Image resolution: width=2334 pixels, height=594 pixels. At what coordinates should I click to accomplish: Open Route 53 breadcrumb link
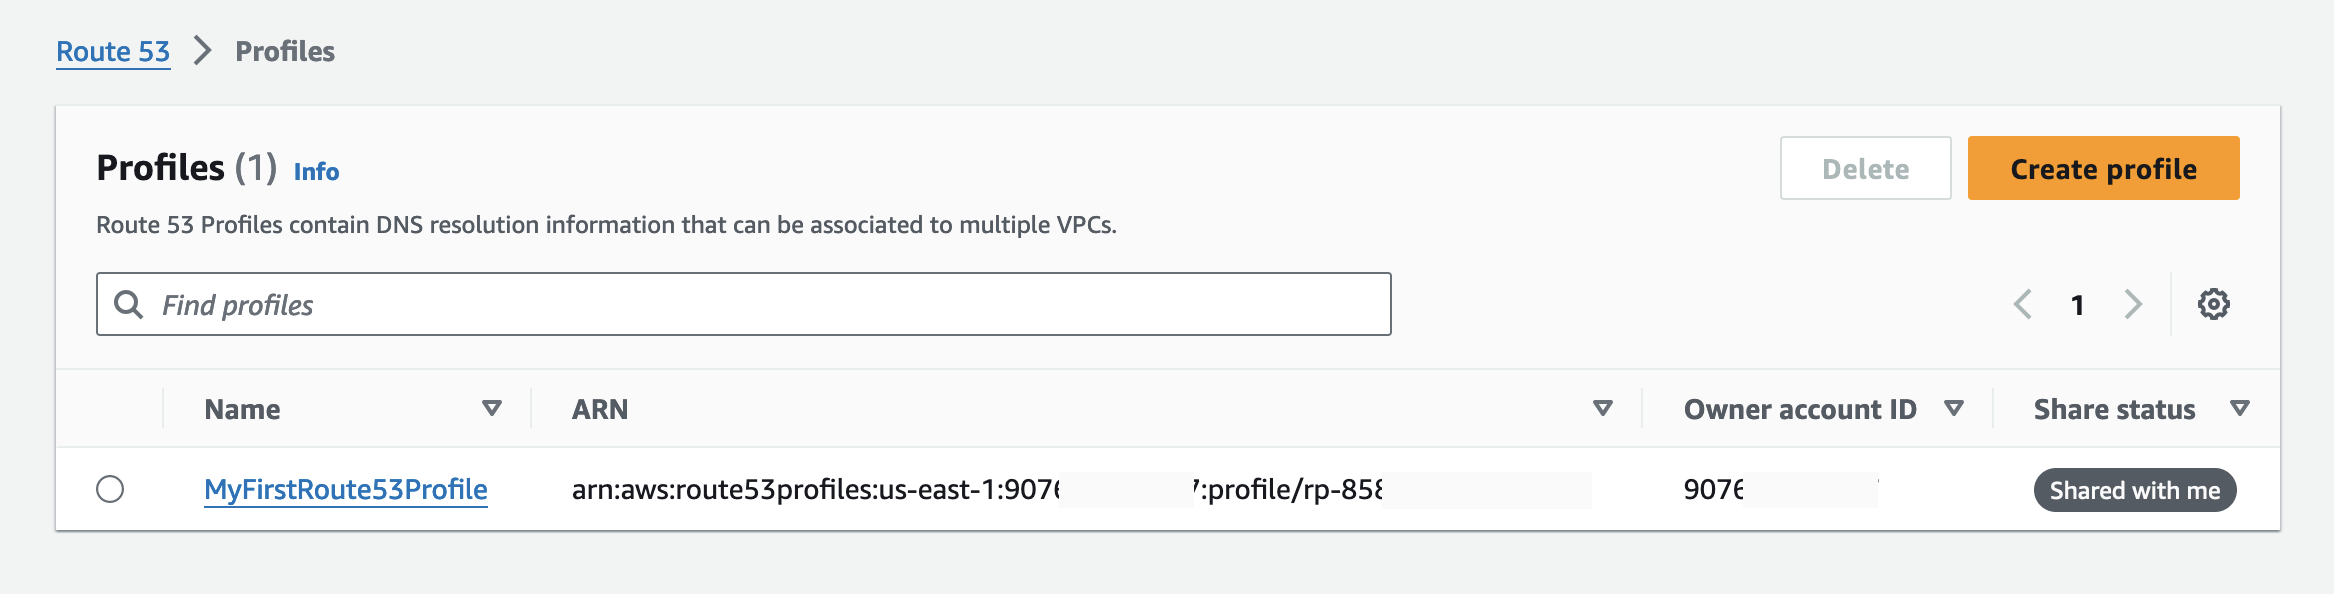point(113,51)
